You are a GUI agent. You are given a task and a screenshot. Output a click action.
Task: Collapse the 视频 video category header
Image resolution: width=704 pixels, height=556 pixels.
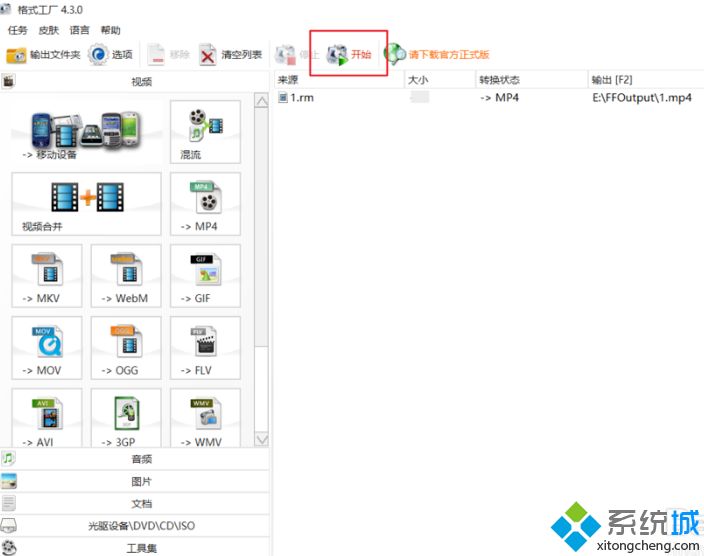(x=135, y=81)
